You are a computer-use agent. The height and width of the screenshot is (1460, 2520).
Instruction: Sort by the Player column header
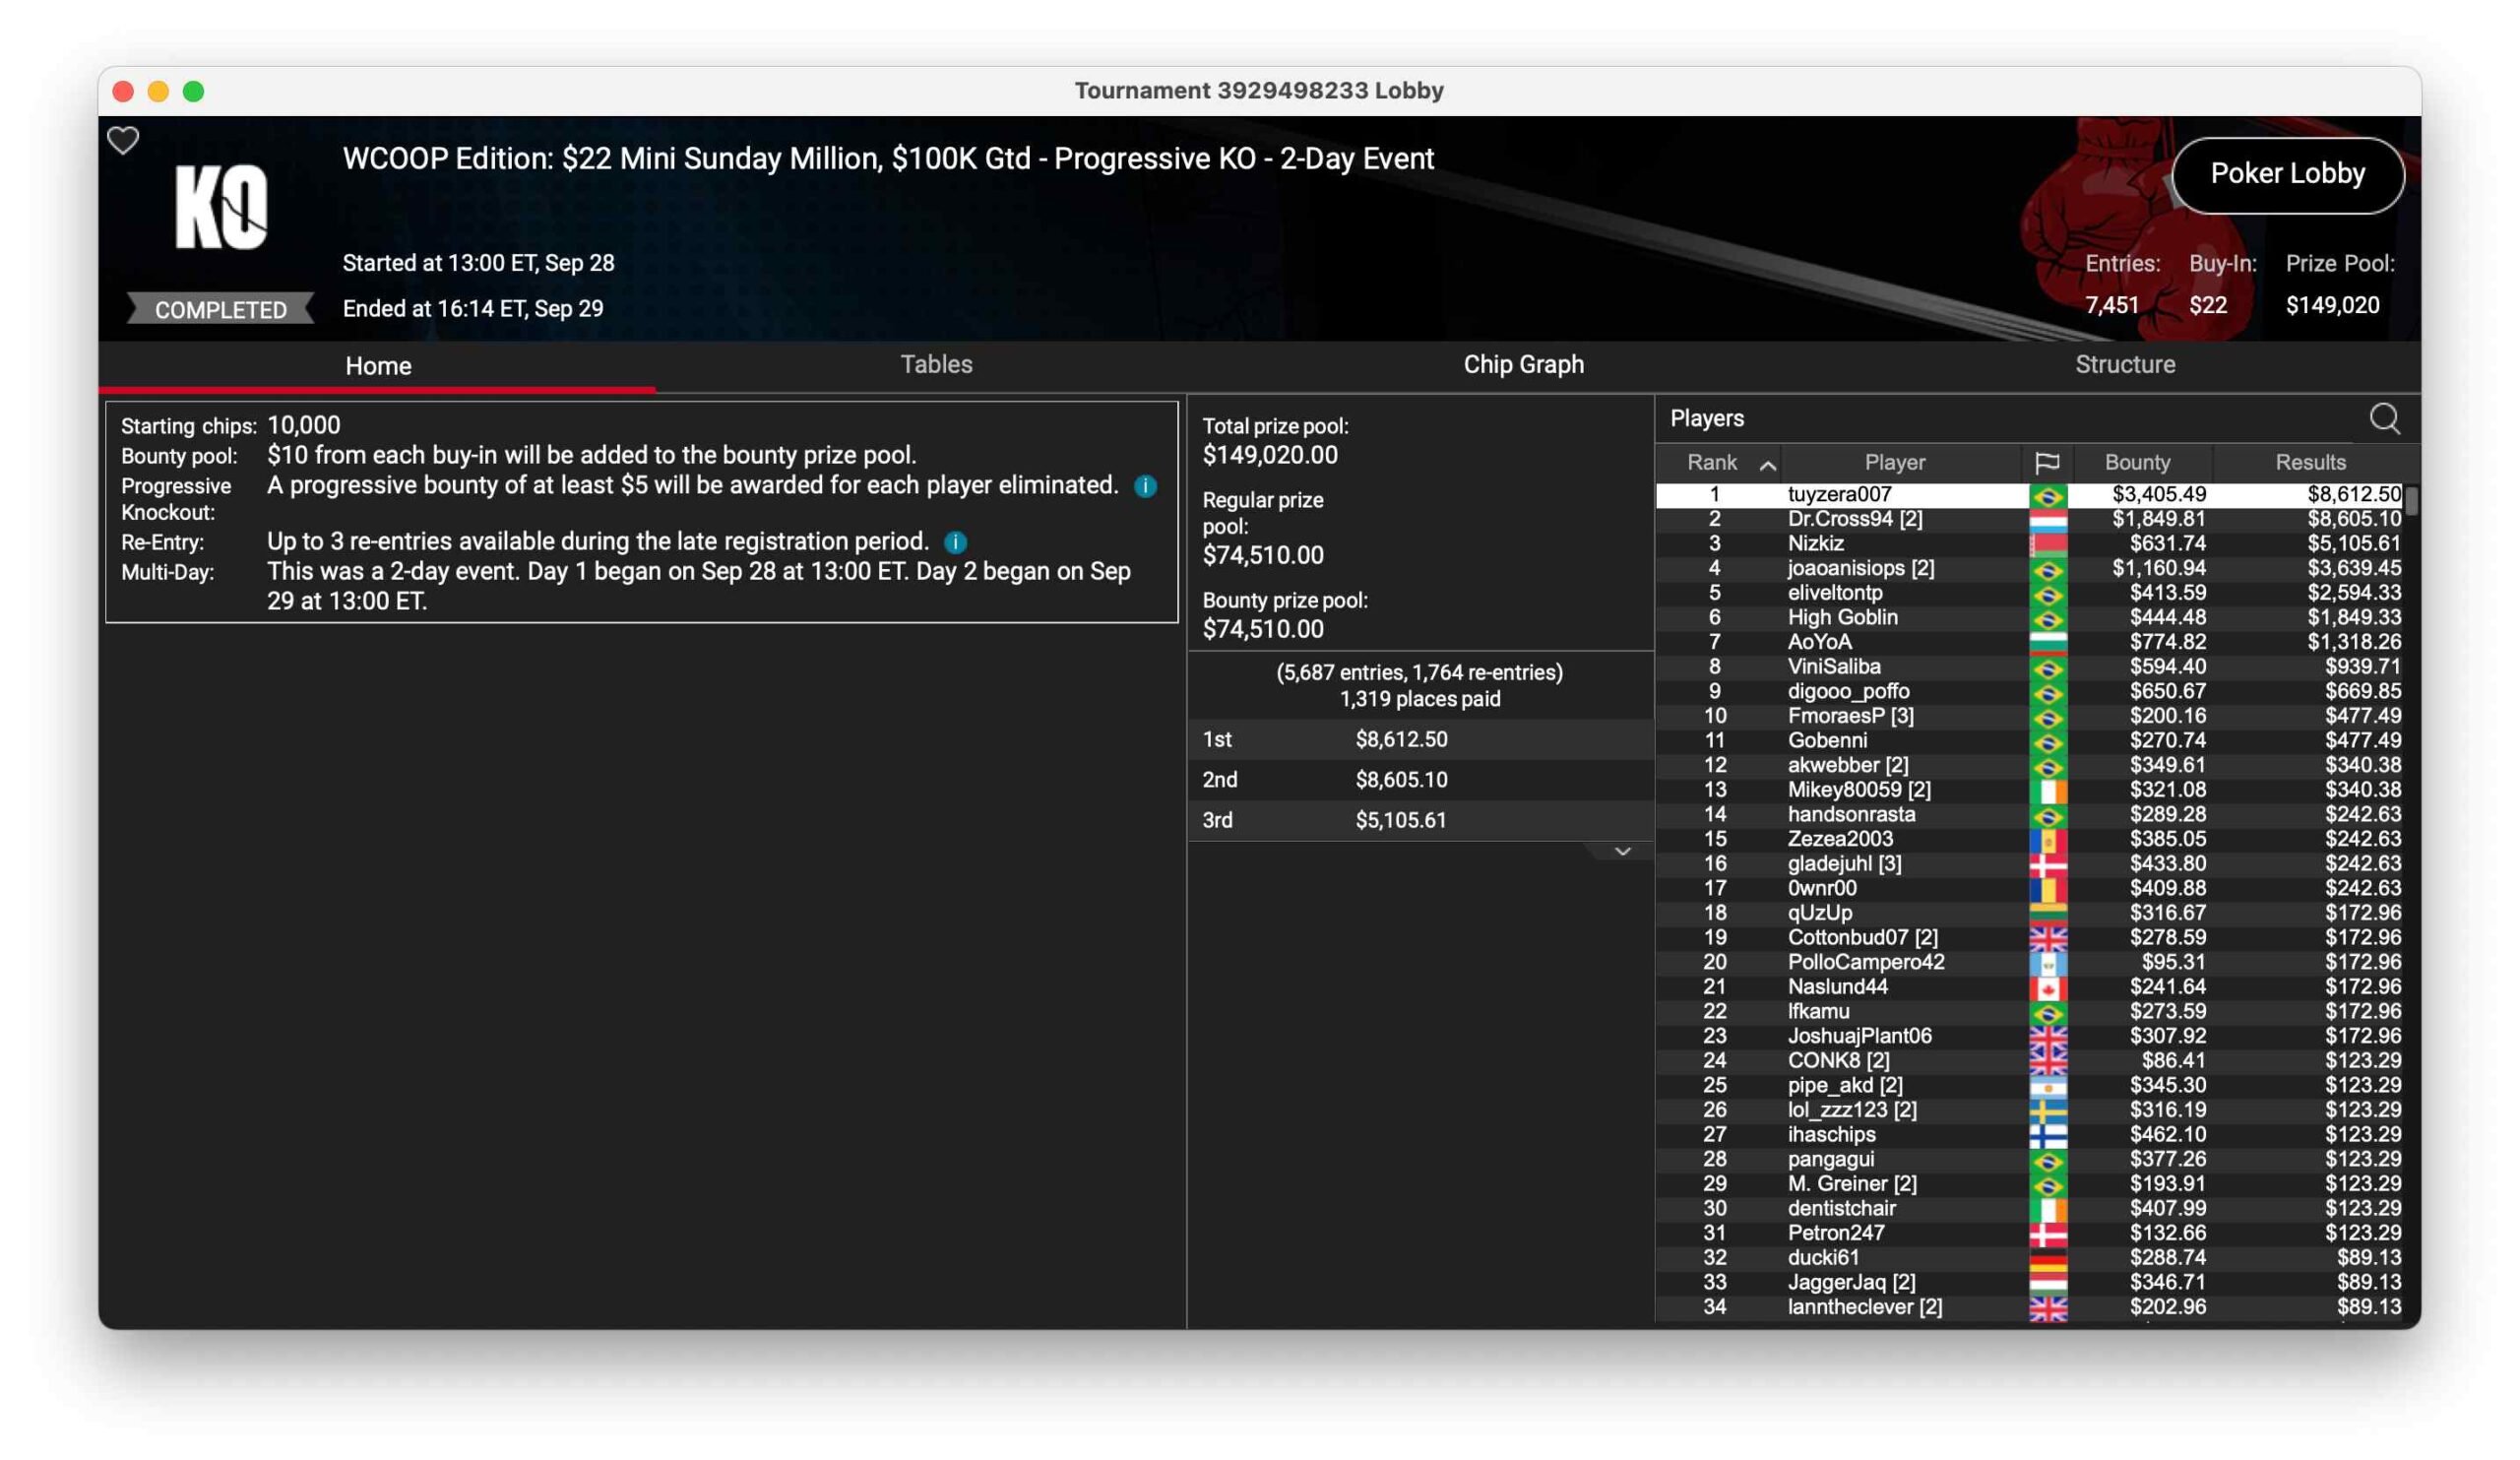pos(1894,462)
